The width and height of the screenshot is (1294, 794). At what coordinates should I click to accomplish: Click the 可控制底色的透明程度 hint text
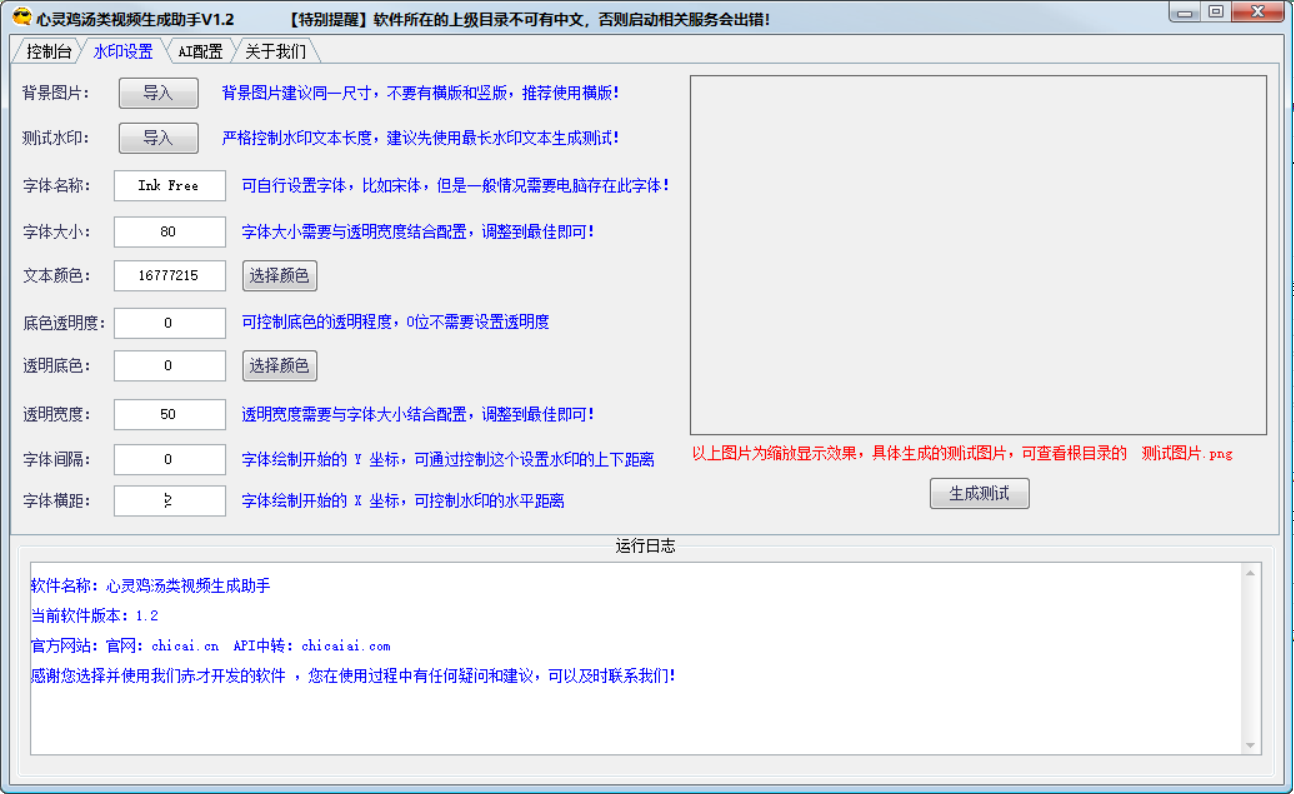pos(396,323)
